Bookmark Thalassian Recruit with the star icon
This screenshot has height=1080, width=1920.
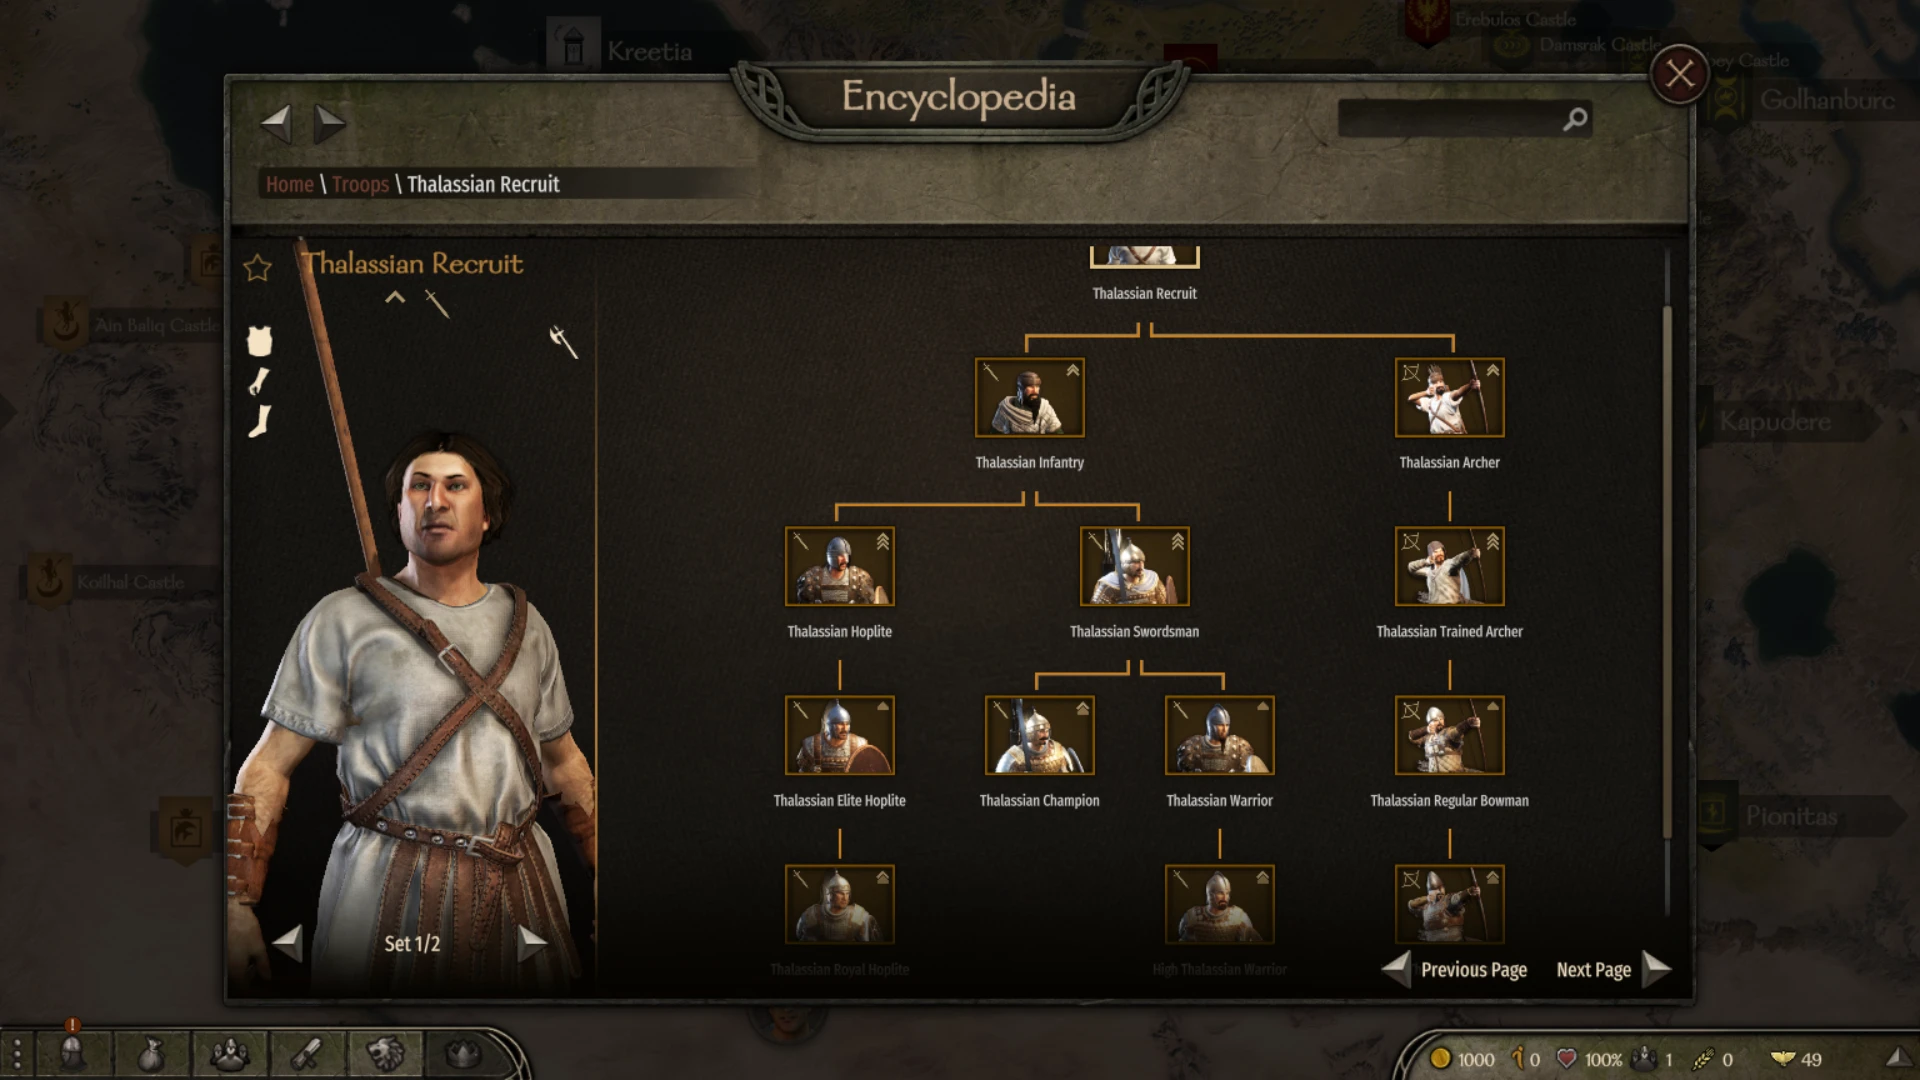pos(258,267)
